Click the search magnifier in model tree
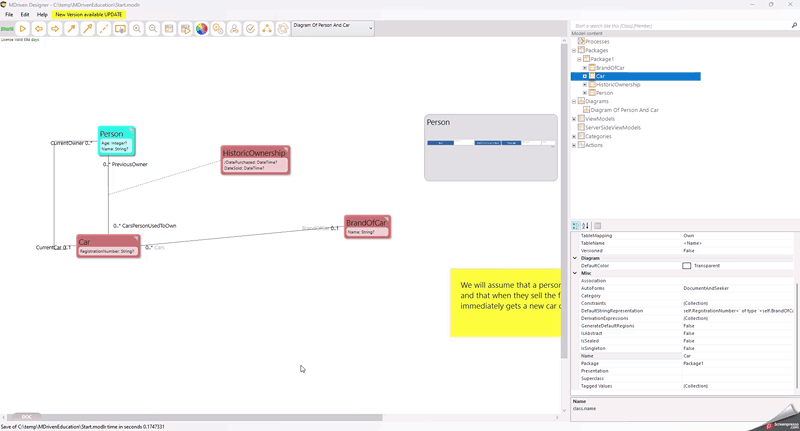This screenshot has height=431, width=800. pos(794,25)
